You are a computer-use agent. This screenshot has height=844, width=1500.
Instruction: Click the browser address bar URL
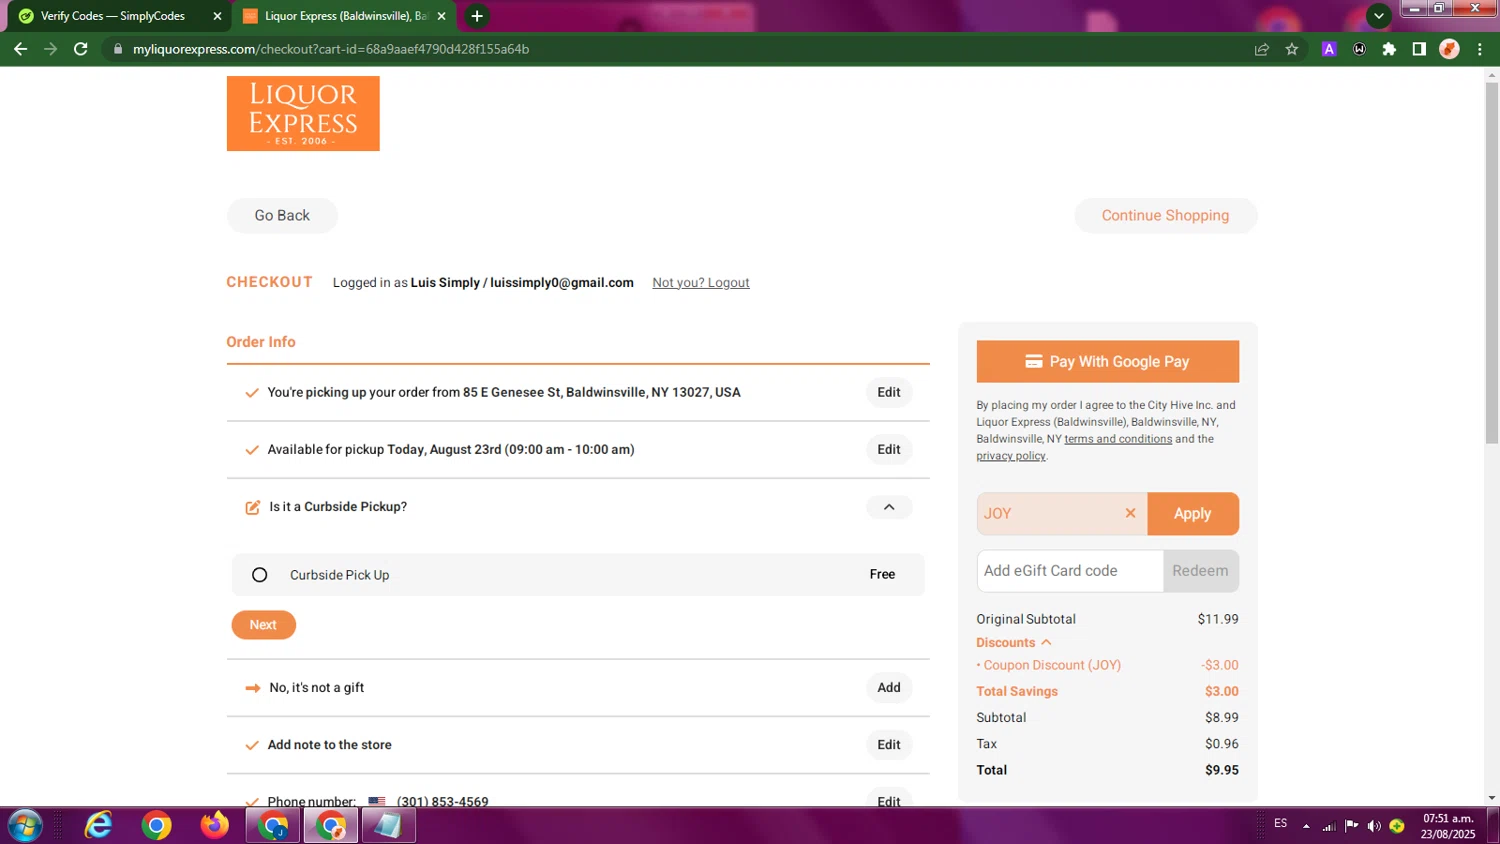[x=331, y=49]
